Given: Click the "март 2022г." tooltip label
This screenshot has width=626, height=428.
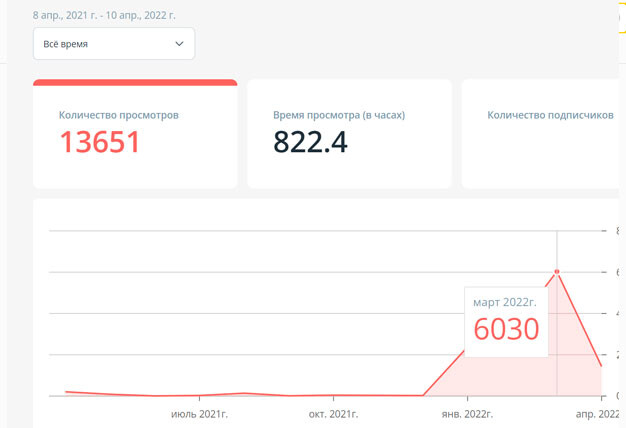Looking at the screenshot, I should click(x=505, y=301).
